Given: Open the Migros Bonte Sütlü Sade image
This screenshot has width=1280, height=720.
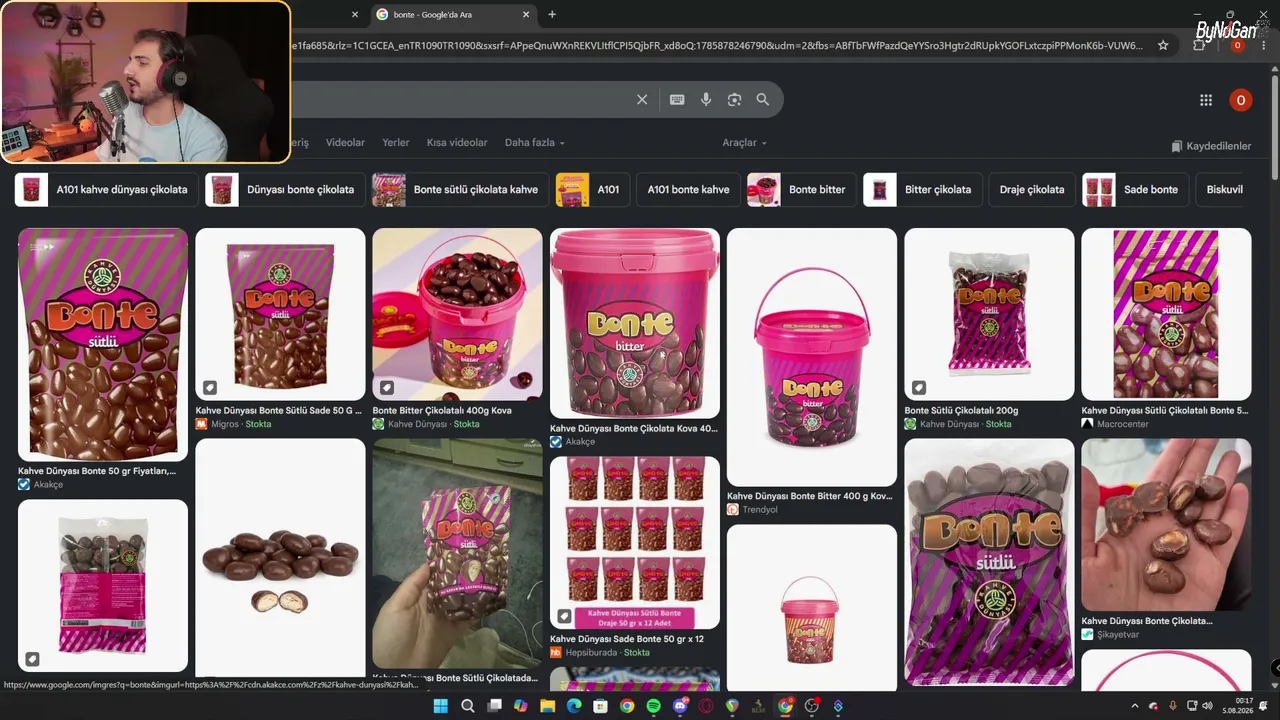Looking at the screenshot, I should (x=280, y=314).
